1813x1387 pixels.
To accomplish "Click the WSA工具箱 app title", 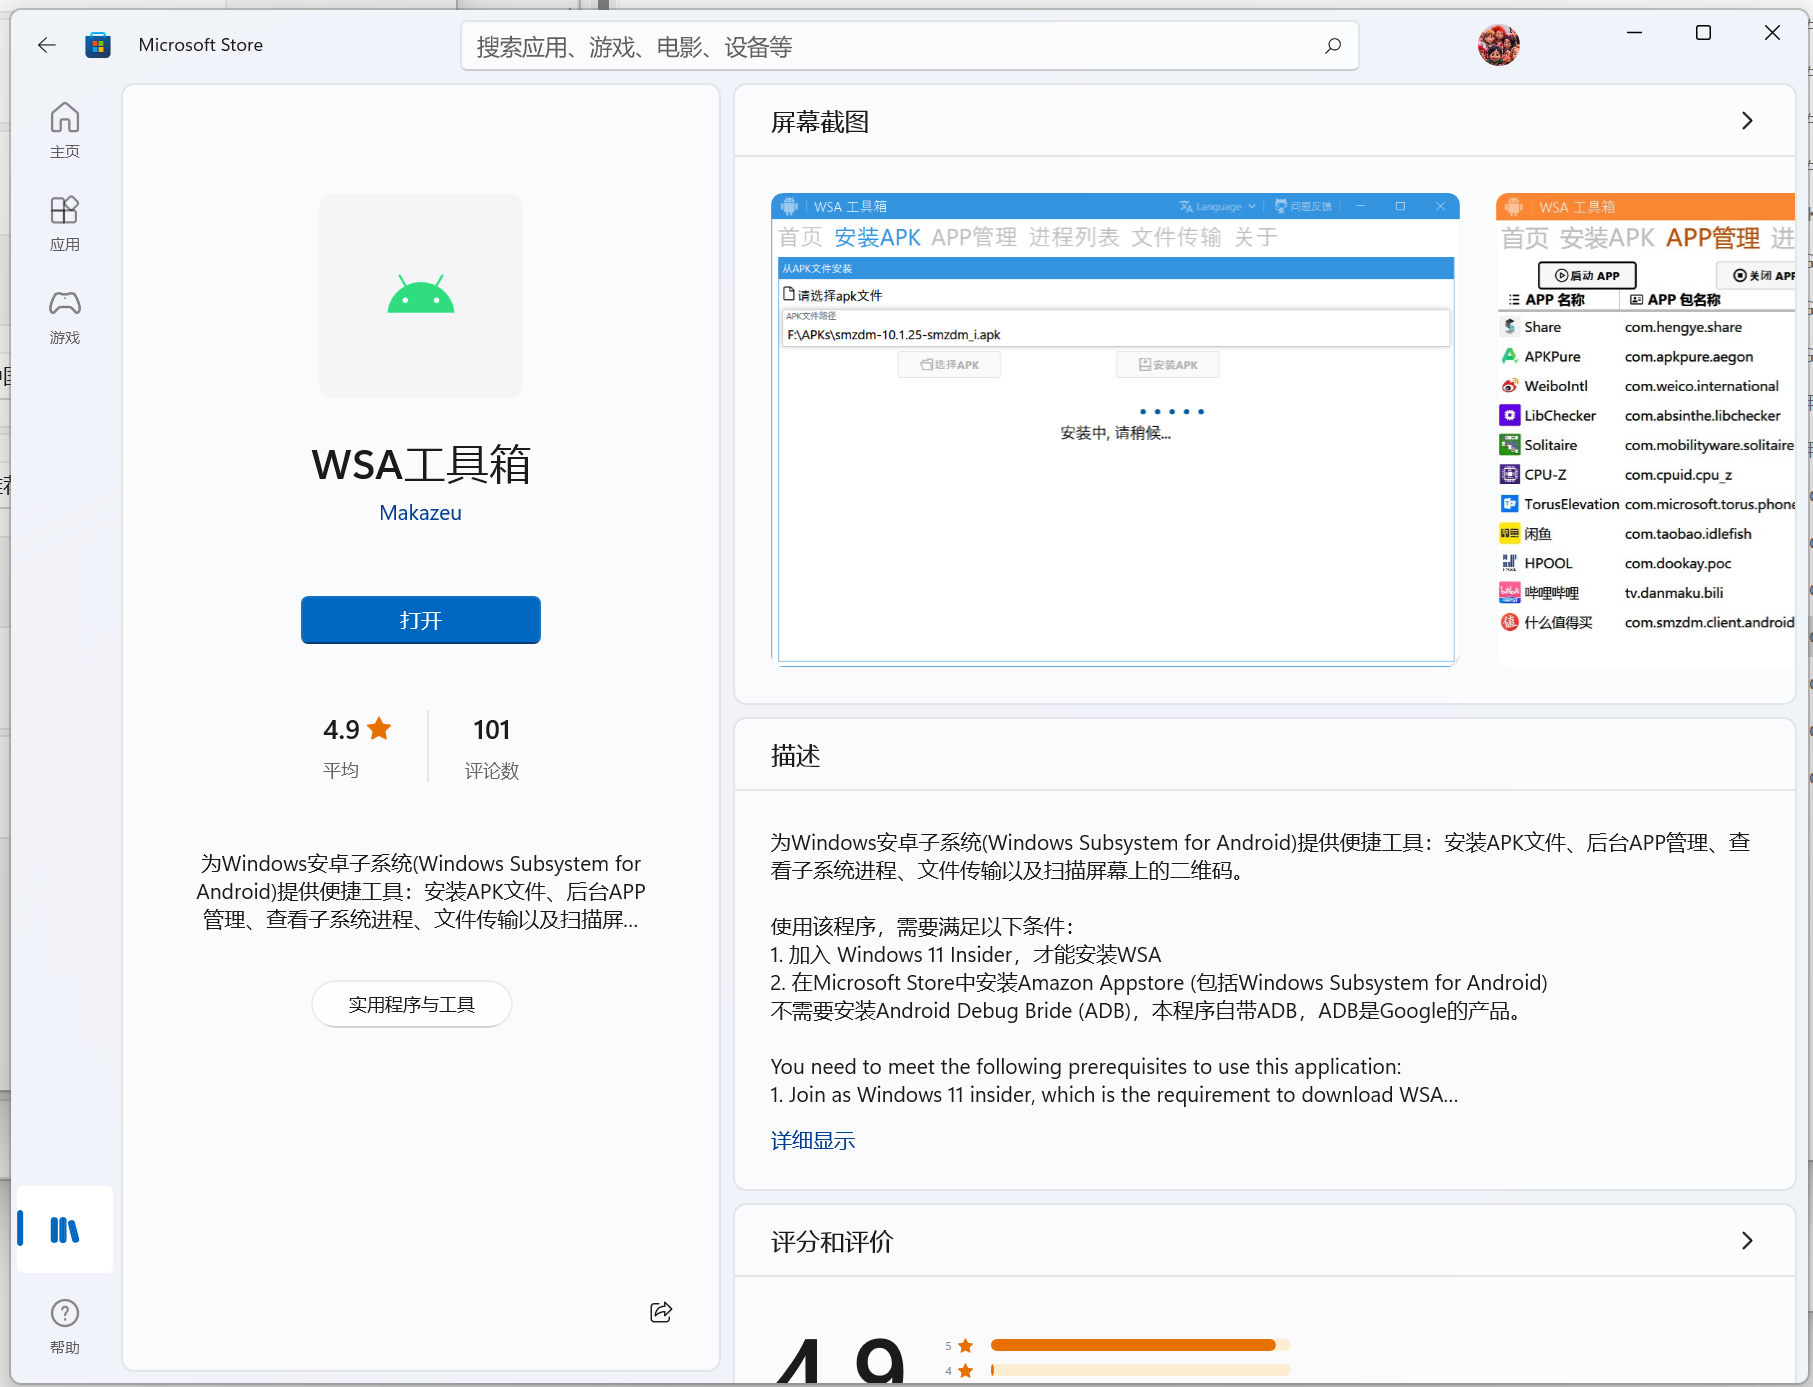I will coord(421,465).
